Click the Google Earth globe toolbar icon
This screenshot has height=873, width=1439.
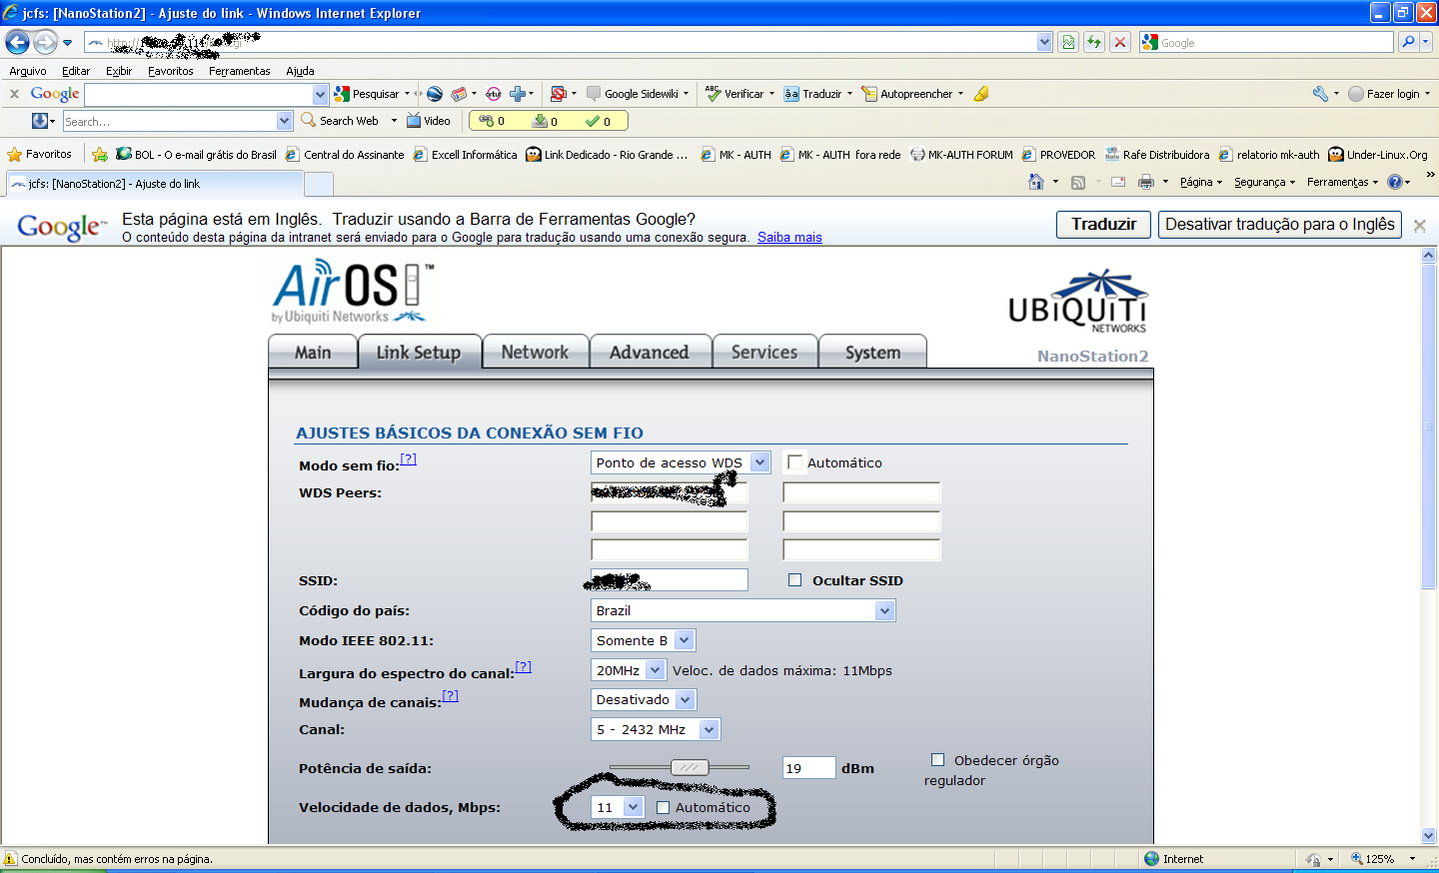pos(434,94)
